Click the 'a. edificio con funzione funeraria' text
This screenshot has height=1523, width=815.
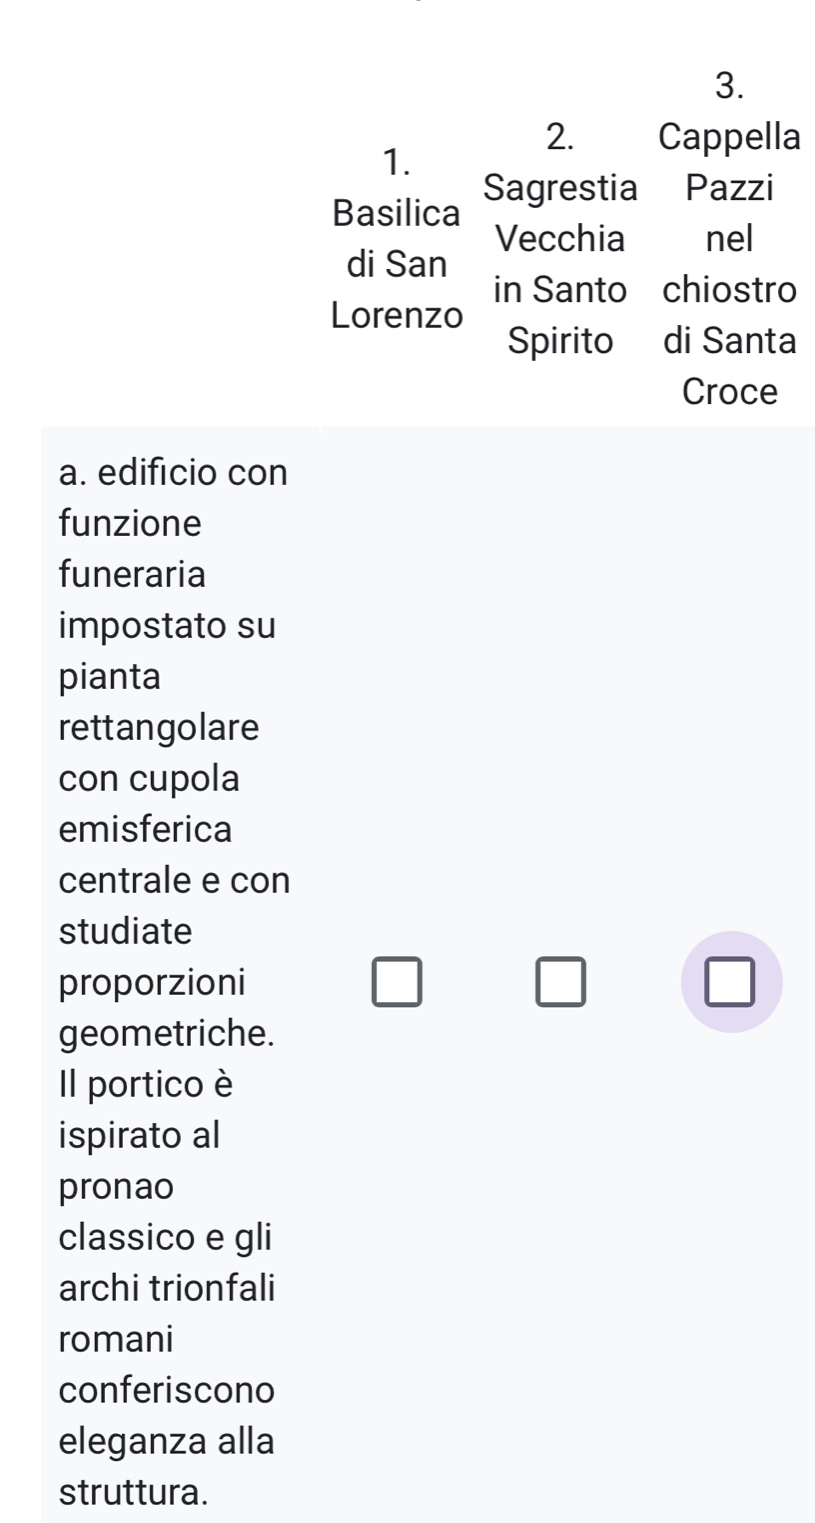tap(173, 522)
